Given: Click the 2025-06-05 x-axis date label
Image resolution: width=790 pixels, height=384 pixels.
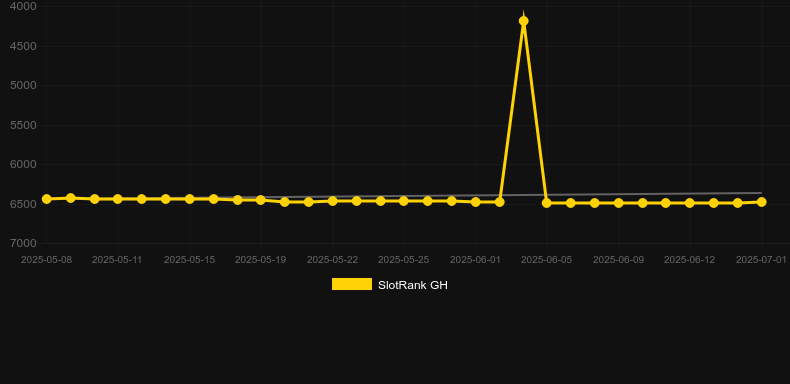Looking at the screenshot, I should click(547, 260).
